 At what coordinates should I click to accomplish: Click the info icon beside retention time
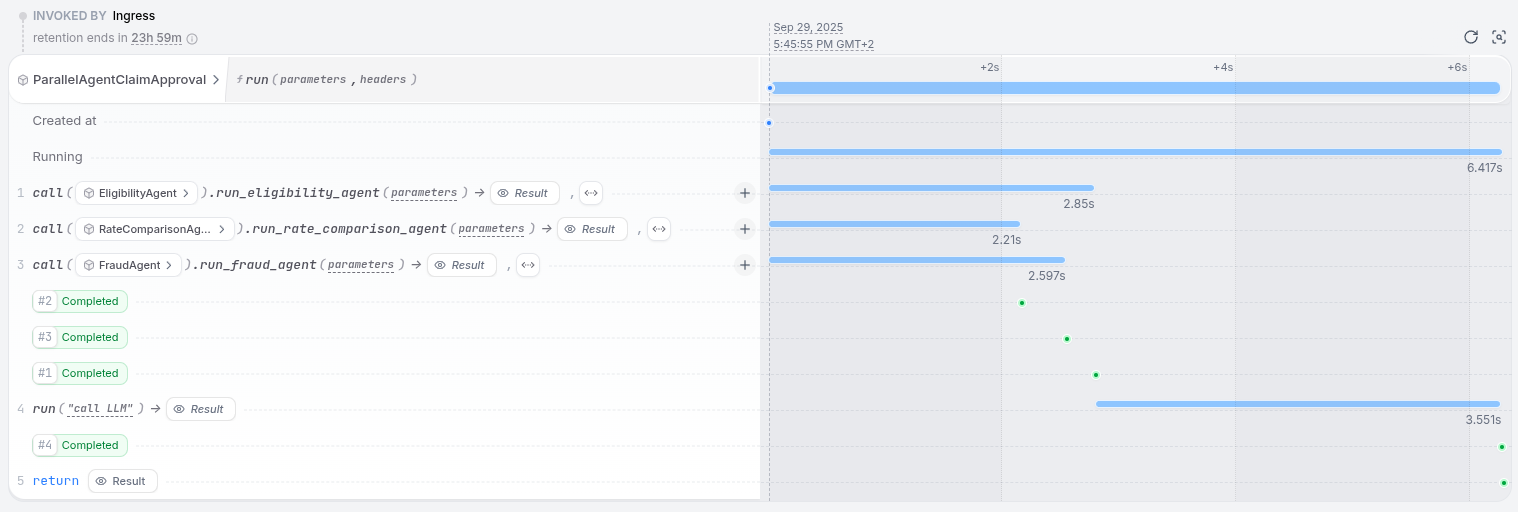(x=192, y=39)
